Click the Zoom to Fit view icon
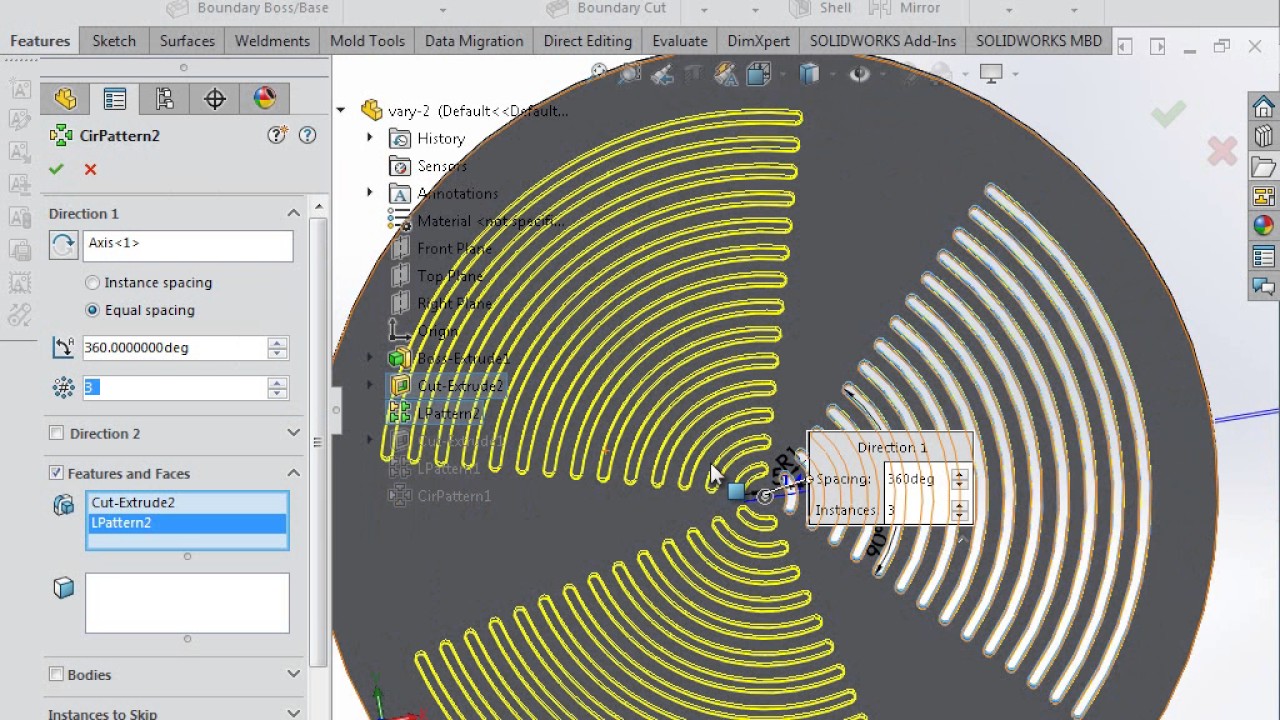This screenshot has width=1280, height=720. tap(599, 72)
